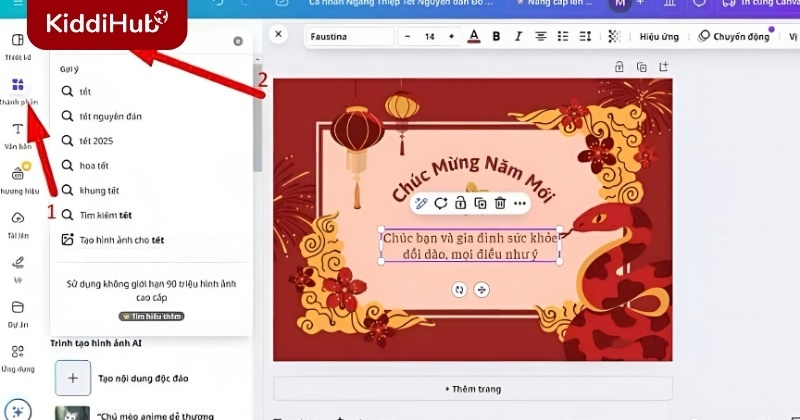
Task: Toggle bulleted list formatting
Action: 564,37
